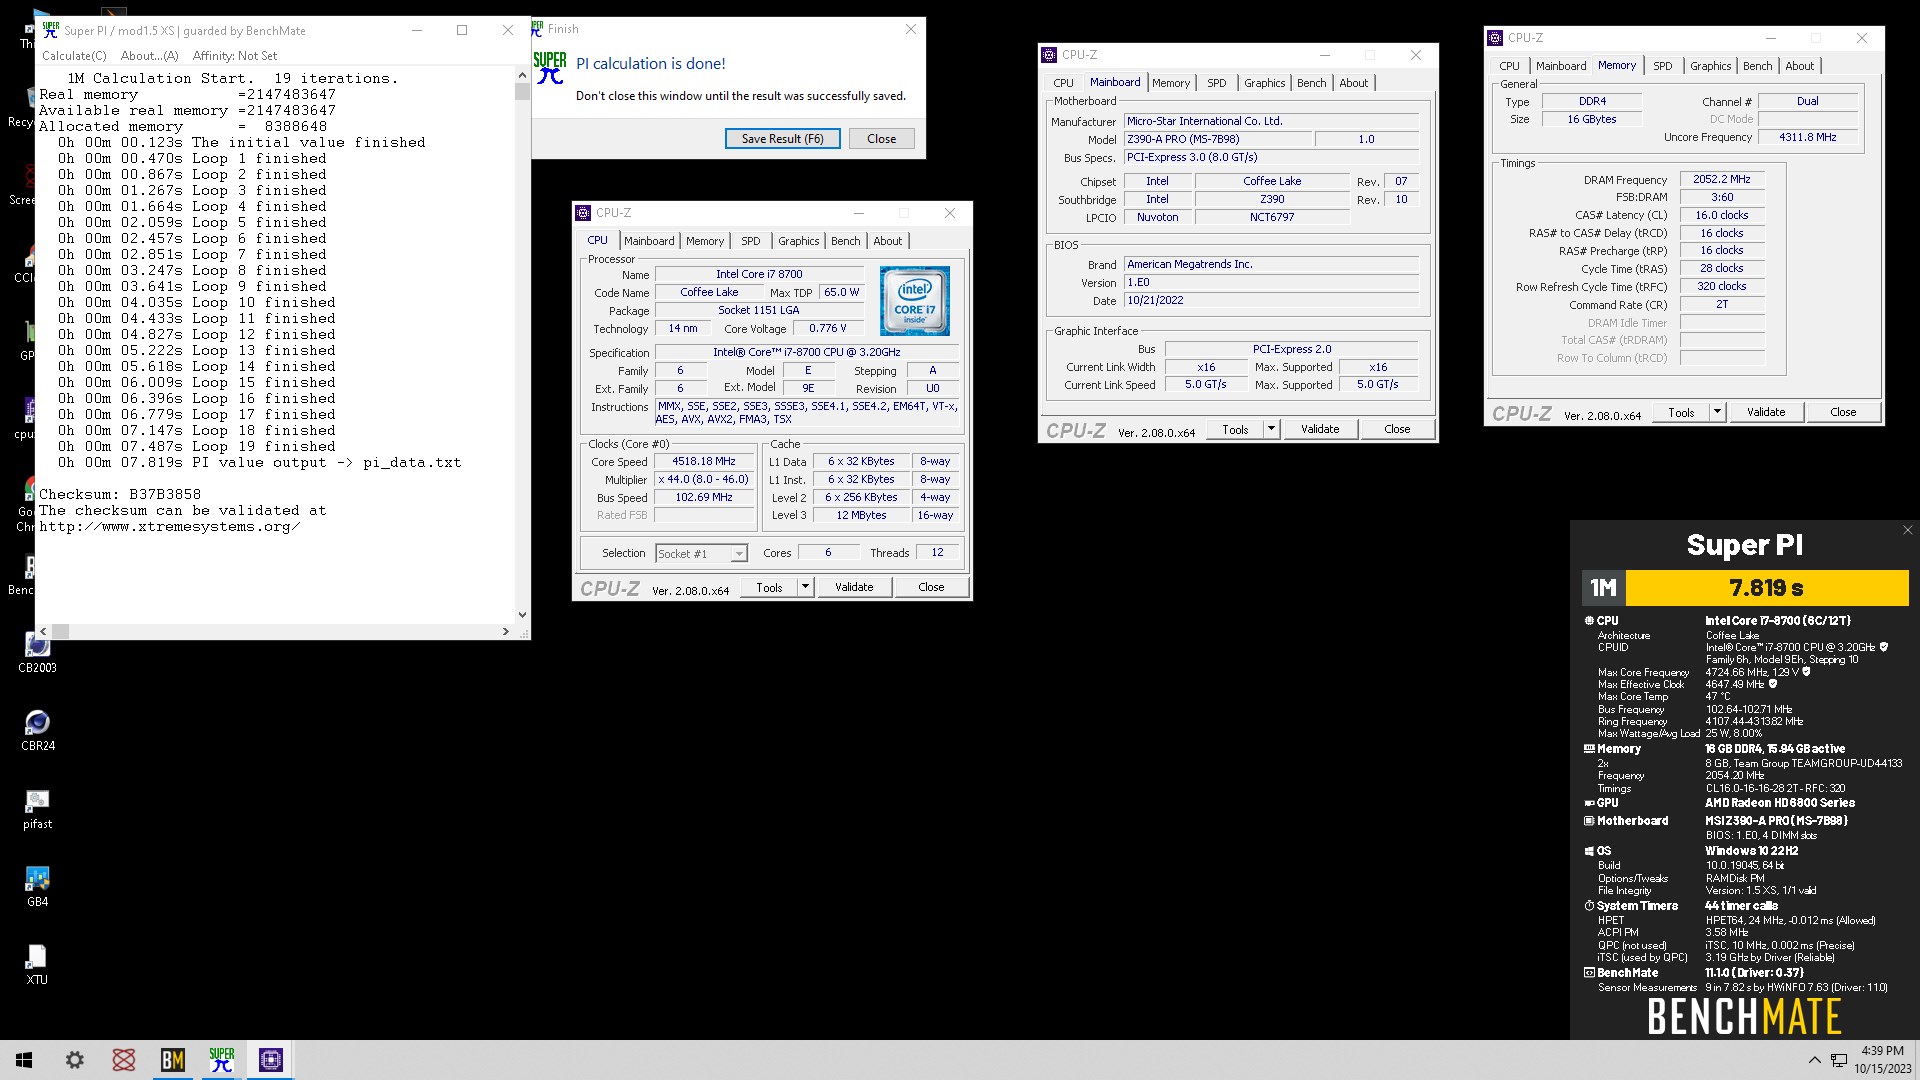Open the XTU desktop shortcut
The width and height of the screenshot is (1920, 1080).
click(x=37, y=965)
